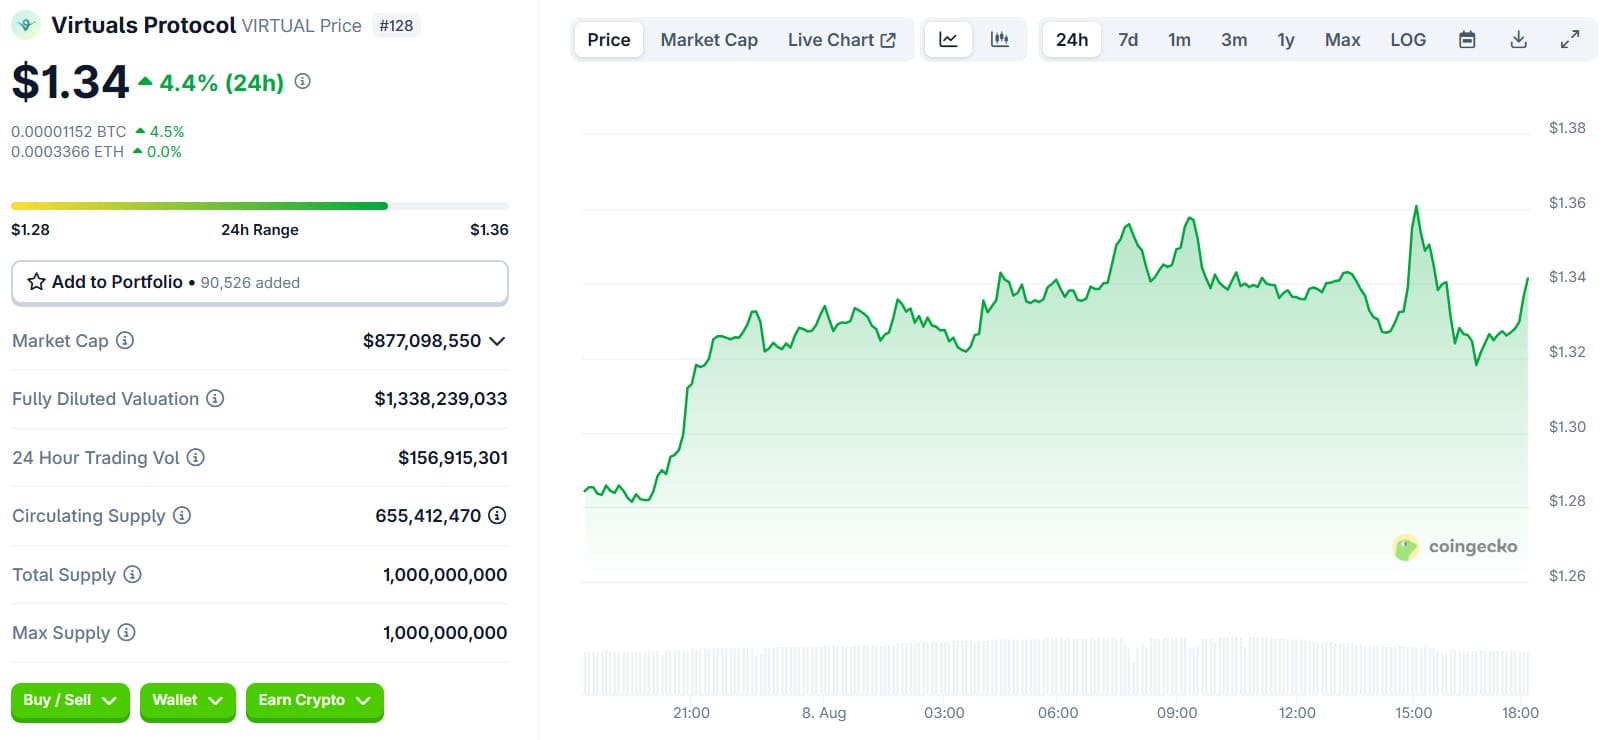This screenshot has height=740, width=1620.
Task: Click the Max Supply 1,000,000,000 value
Action: (x=445, y=633)
